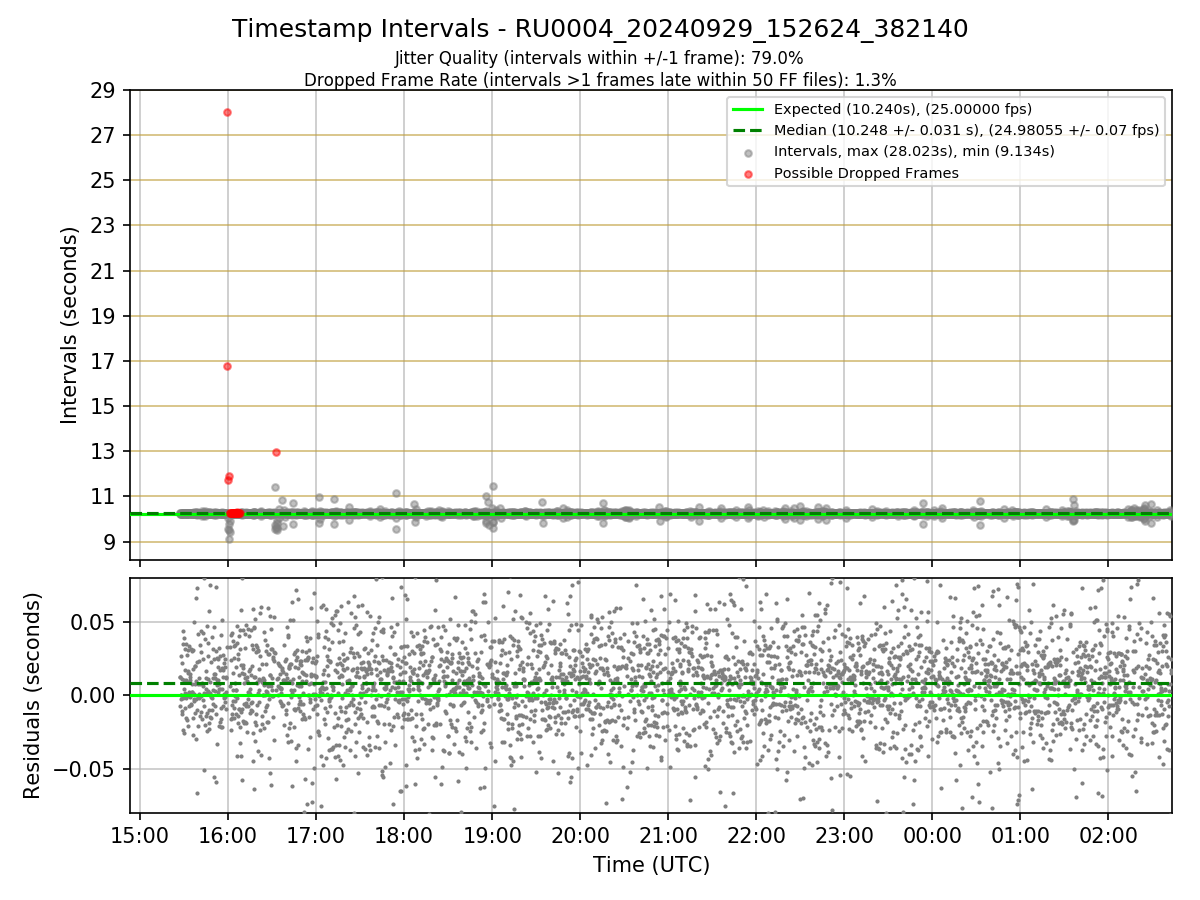
Task: Click the "01:00" tick label on the time axis
Action: tap(1020, 834)
